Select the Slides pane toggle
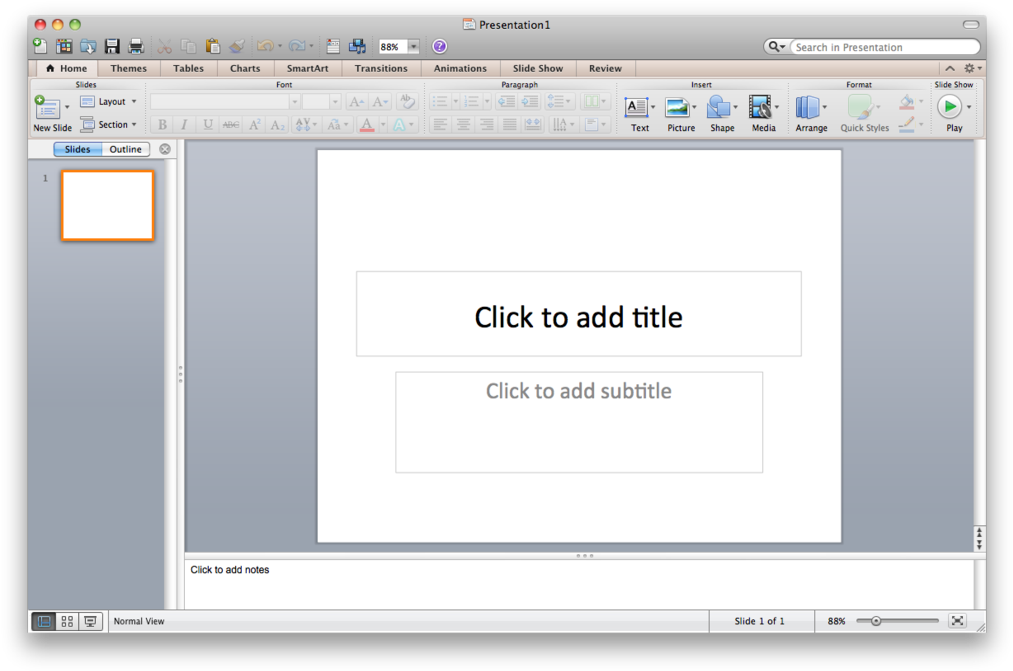The image size is (1013, 671). pyautogui.click(x=77, y=149)
